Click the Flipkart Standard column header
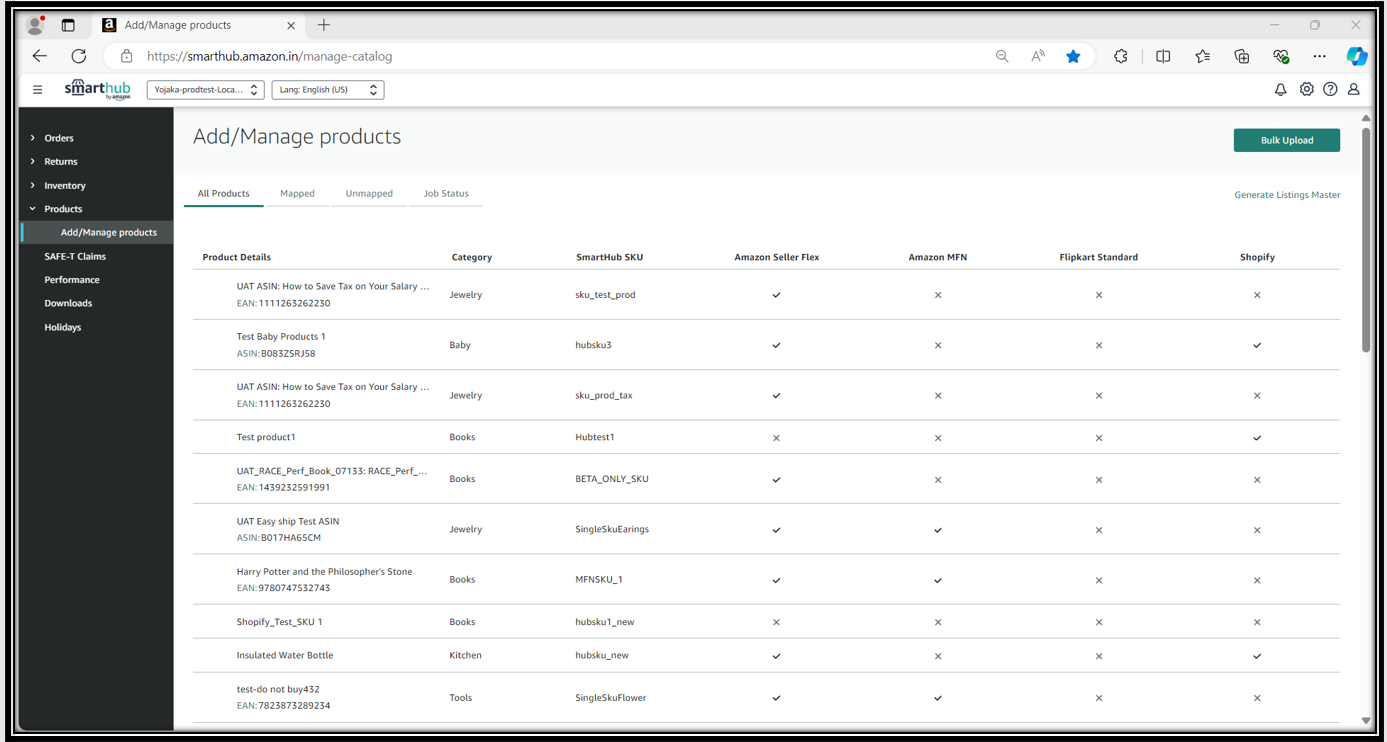The height and width of the screenshot is (742, 1387). tap(1098, 257)
